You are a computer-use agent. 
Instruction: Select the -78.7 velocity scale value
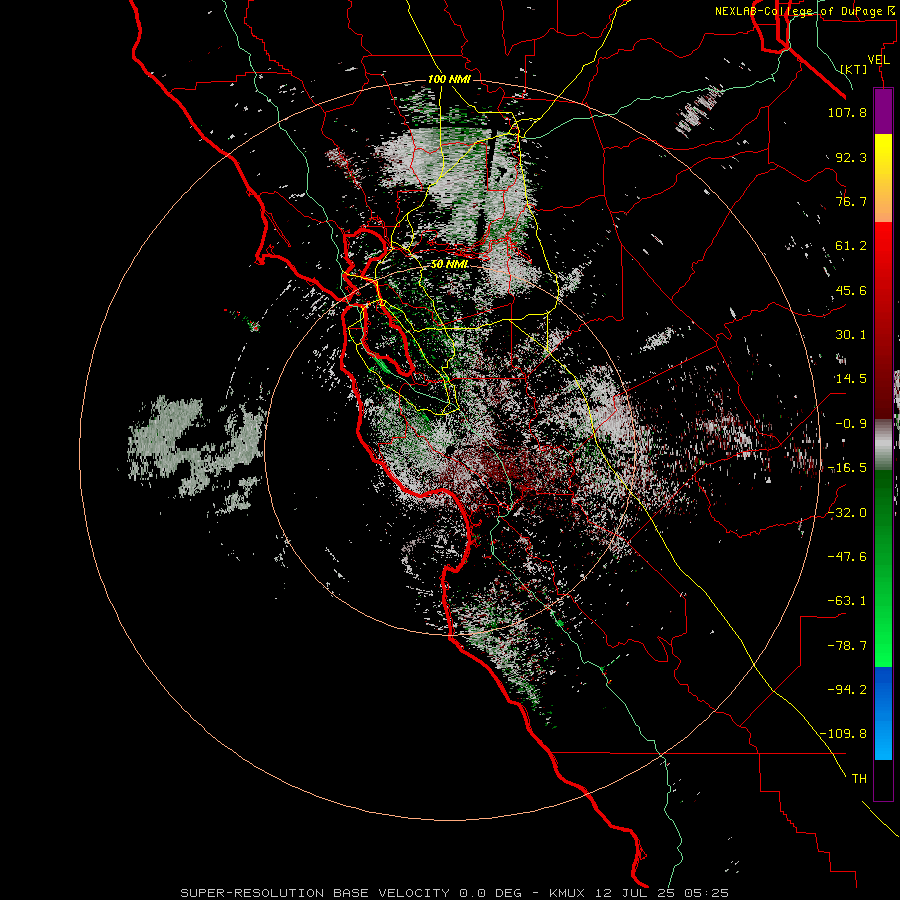tap(847, 646)
